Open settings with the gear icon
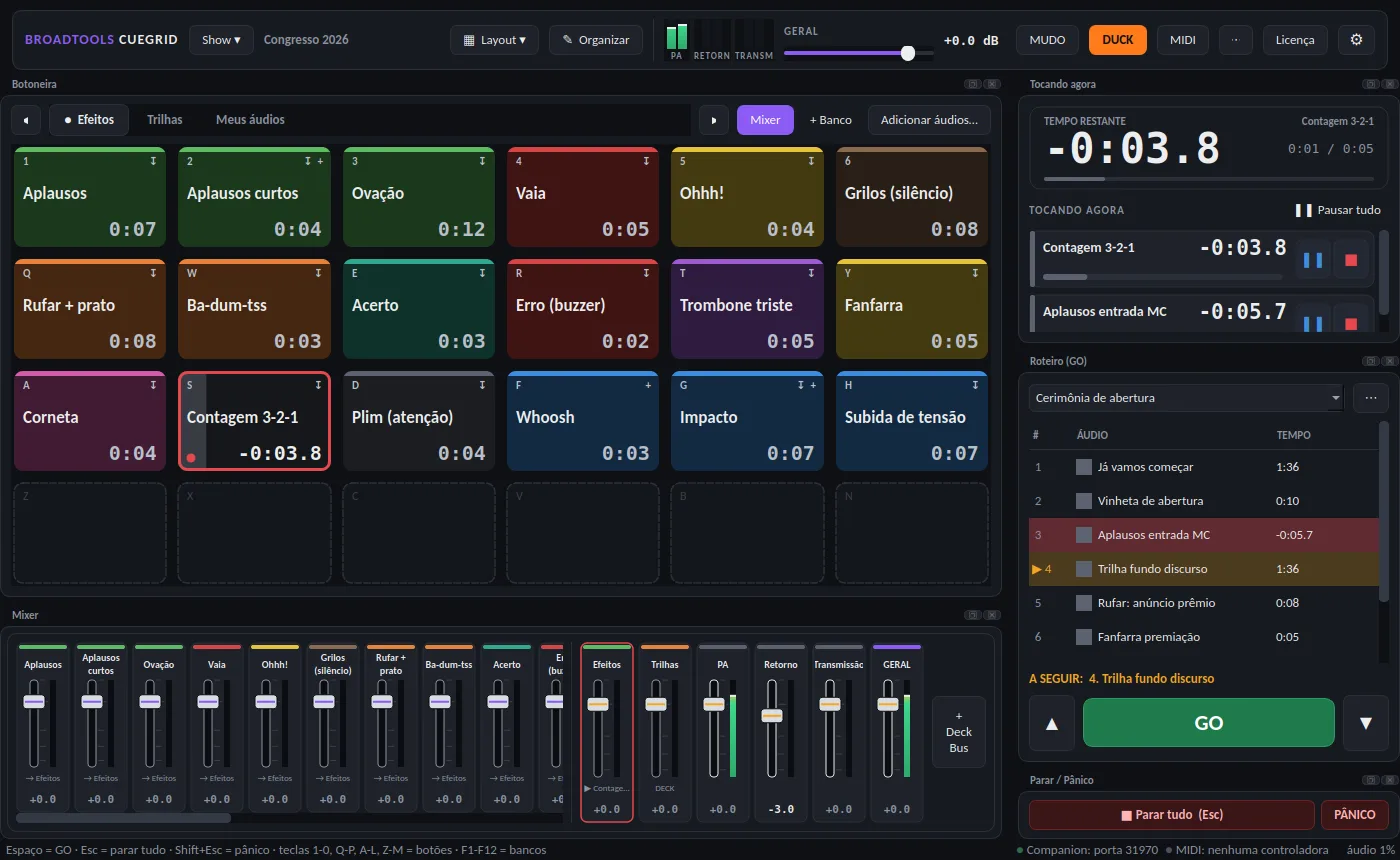This screenshot has height=860, width=1400. pyautogui.click(x=1356, y=40)
